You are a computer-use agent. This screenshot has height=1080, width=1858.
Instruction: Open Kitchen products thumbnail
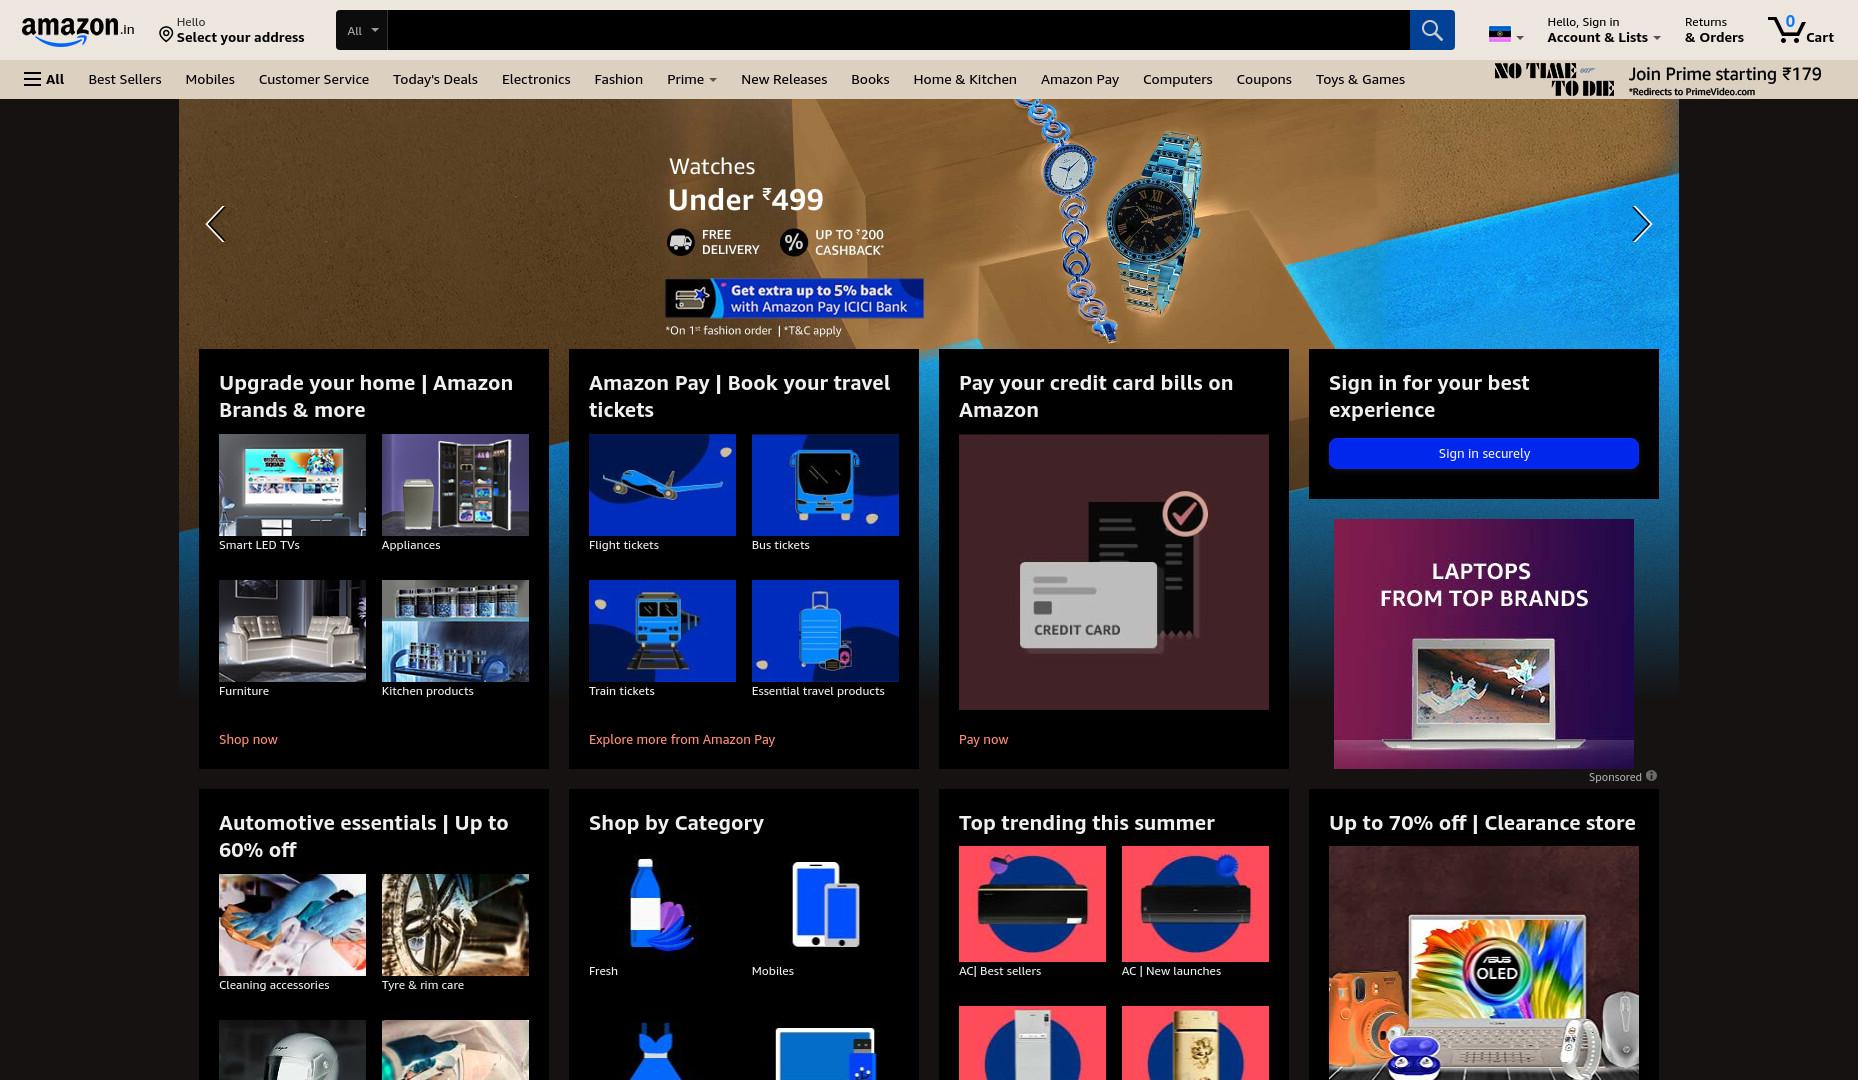pos(455,631)
